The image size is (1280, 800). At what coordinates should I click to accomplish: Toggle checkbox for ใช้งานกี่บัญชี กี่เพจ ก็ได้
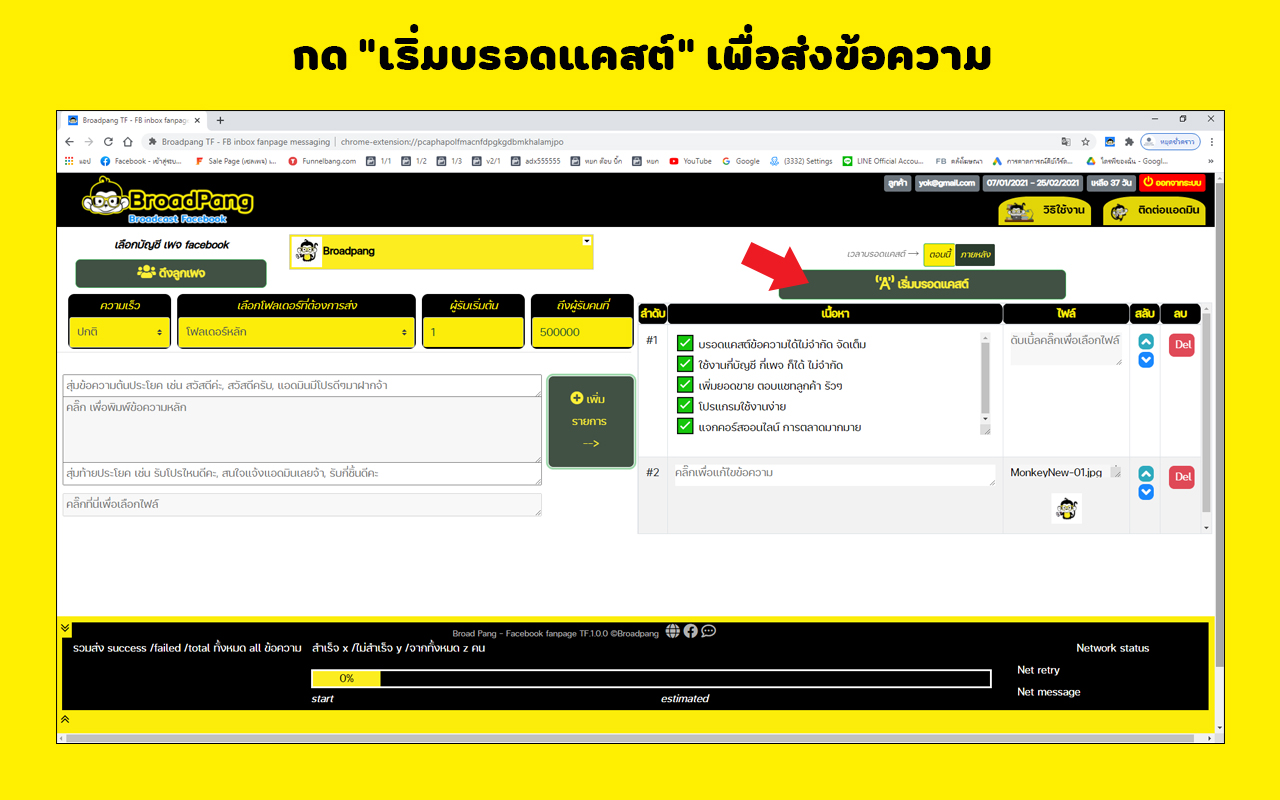click(x=685, y=364)
